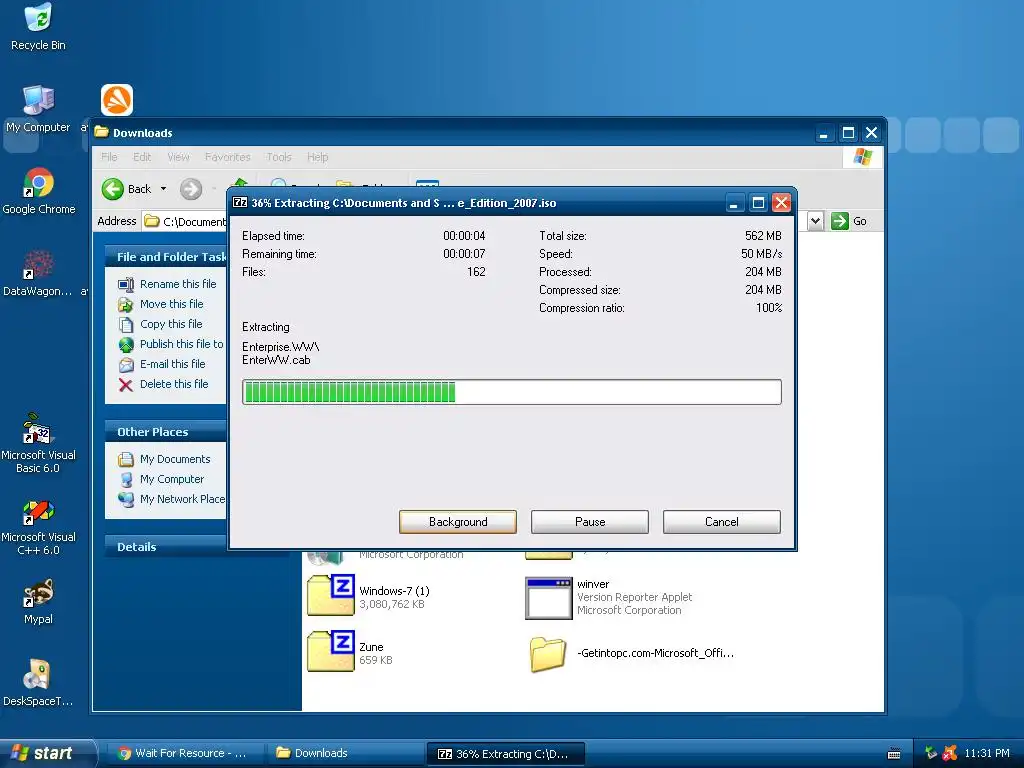Click the 7-Zip icon in dialog title bar
Screen dimensions: 1024x768
[x=240, y=202]
